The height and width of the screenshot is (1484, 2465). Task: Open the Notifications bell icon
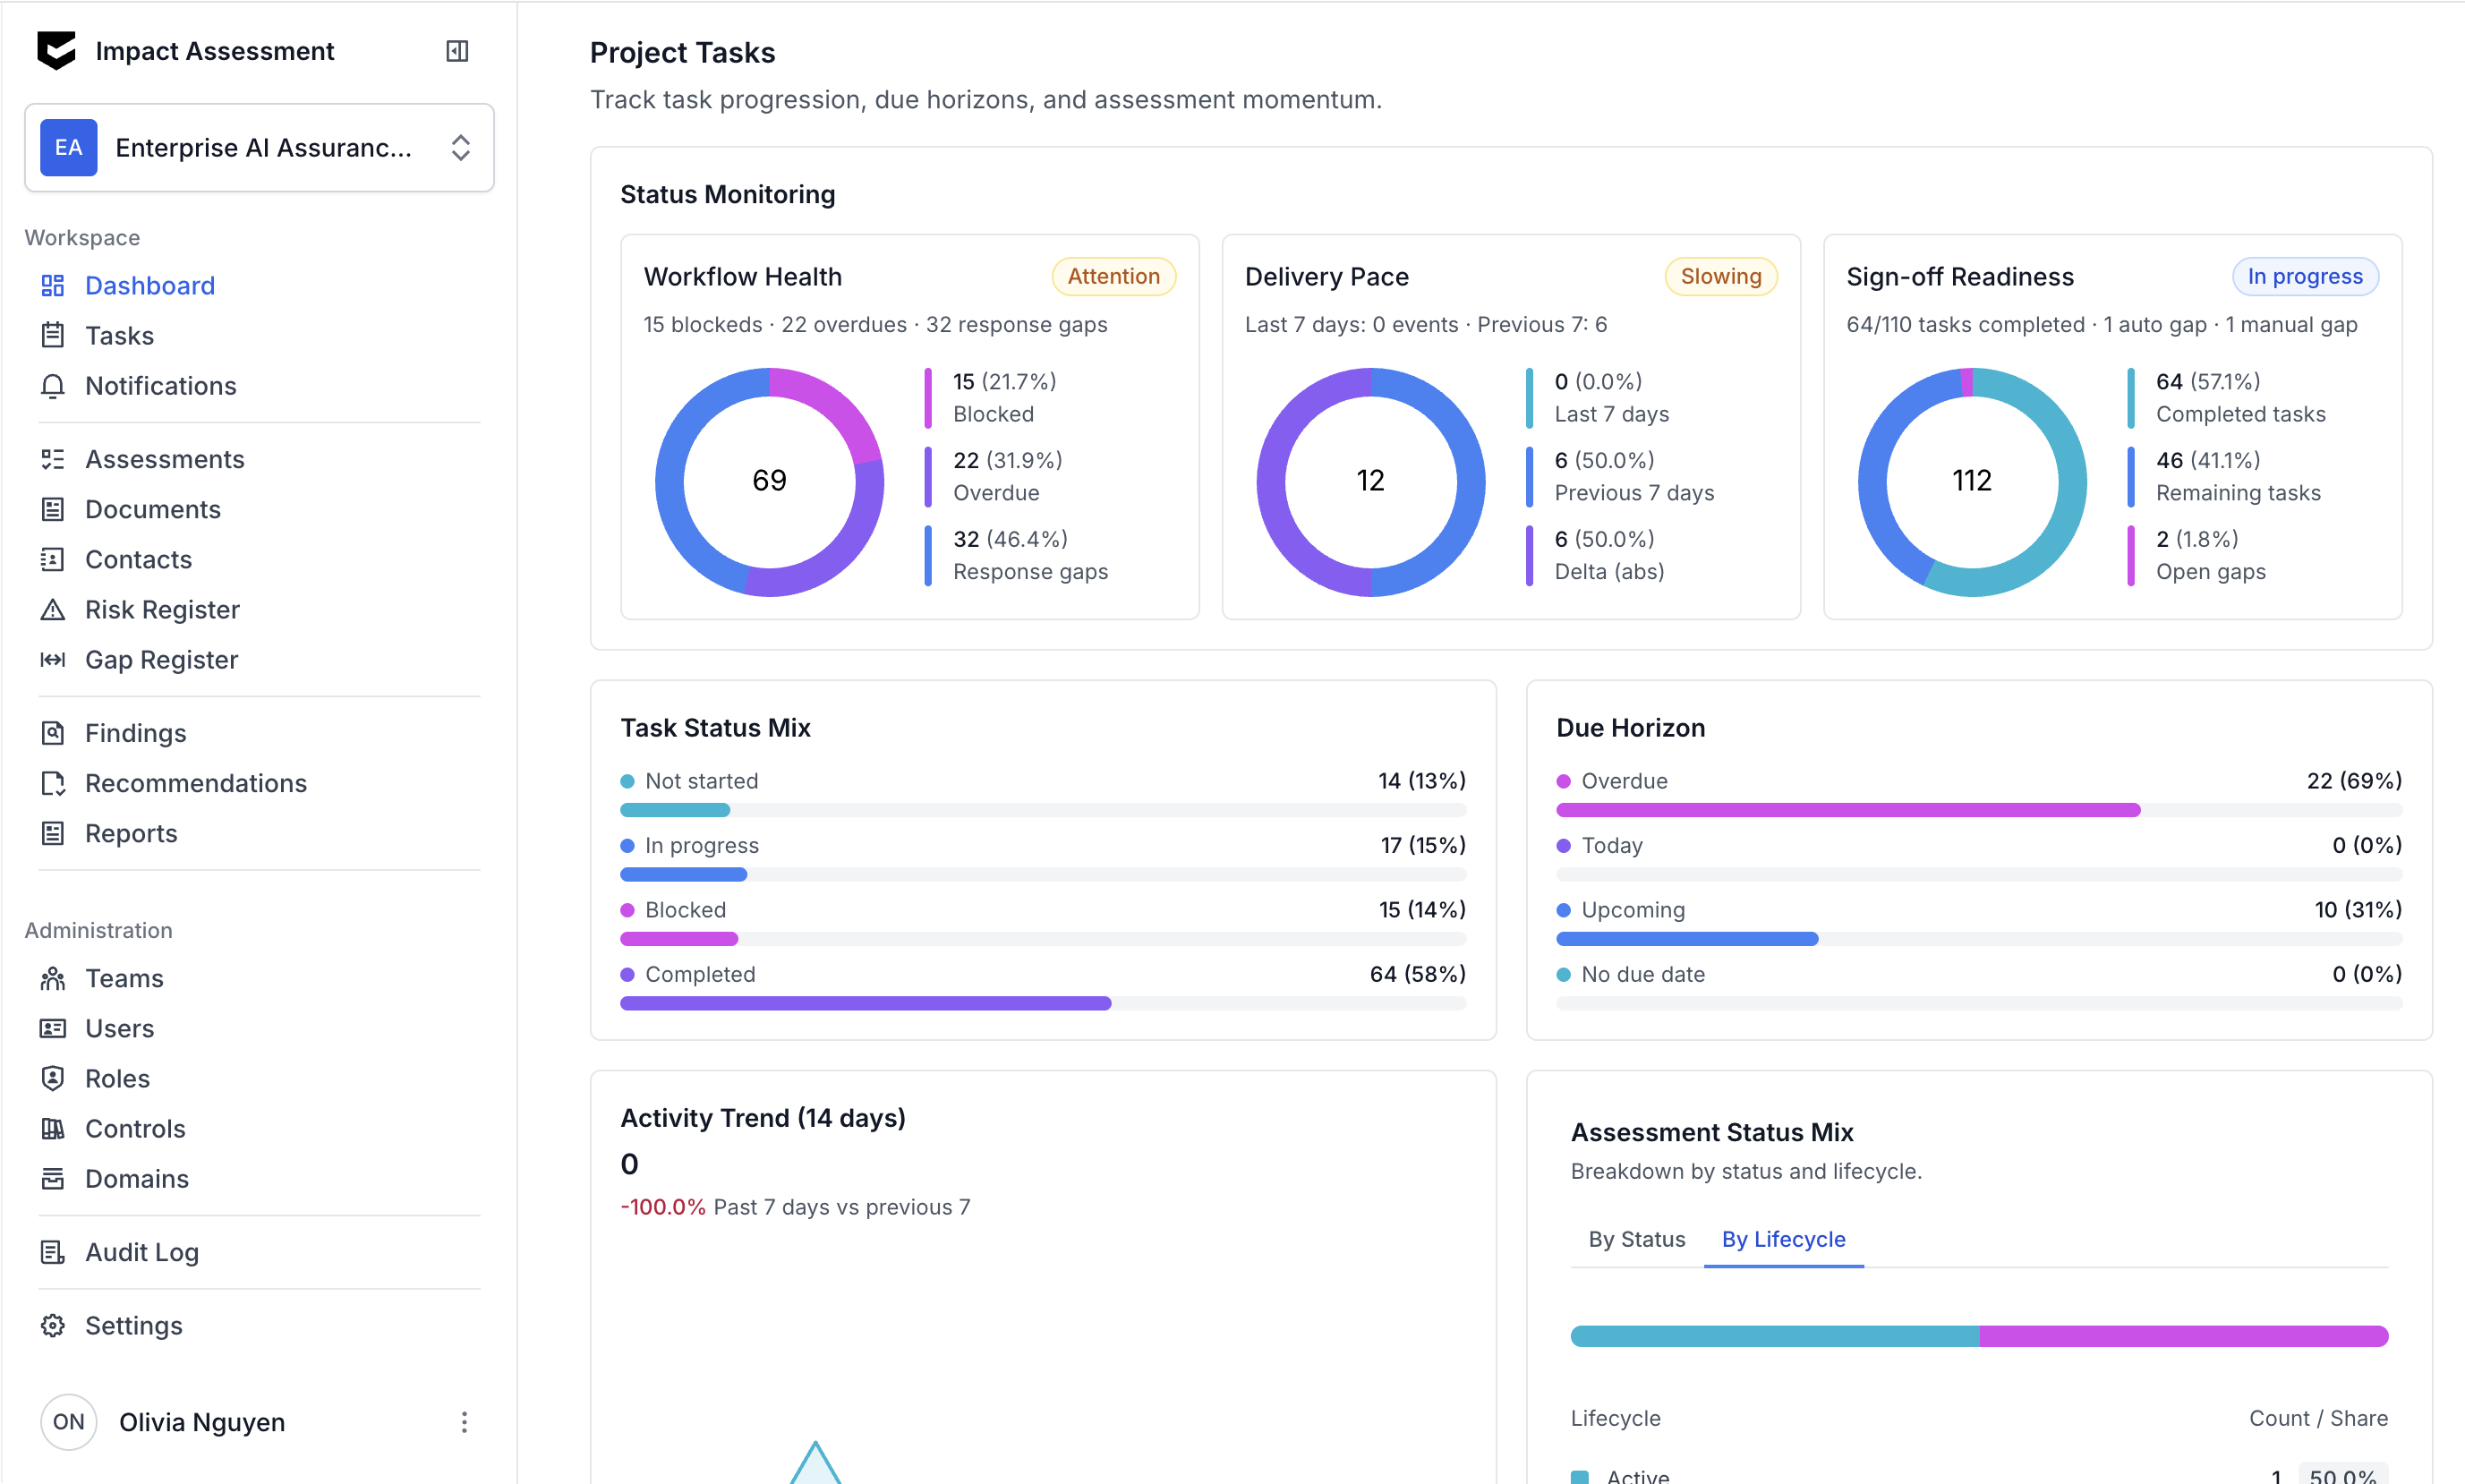tap(53, 386)
